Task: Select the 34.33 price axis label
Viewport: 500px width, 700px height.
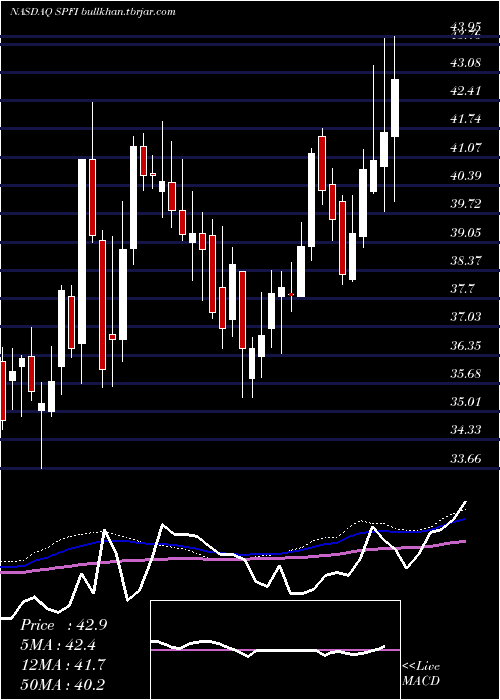Action: 466,430
